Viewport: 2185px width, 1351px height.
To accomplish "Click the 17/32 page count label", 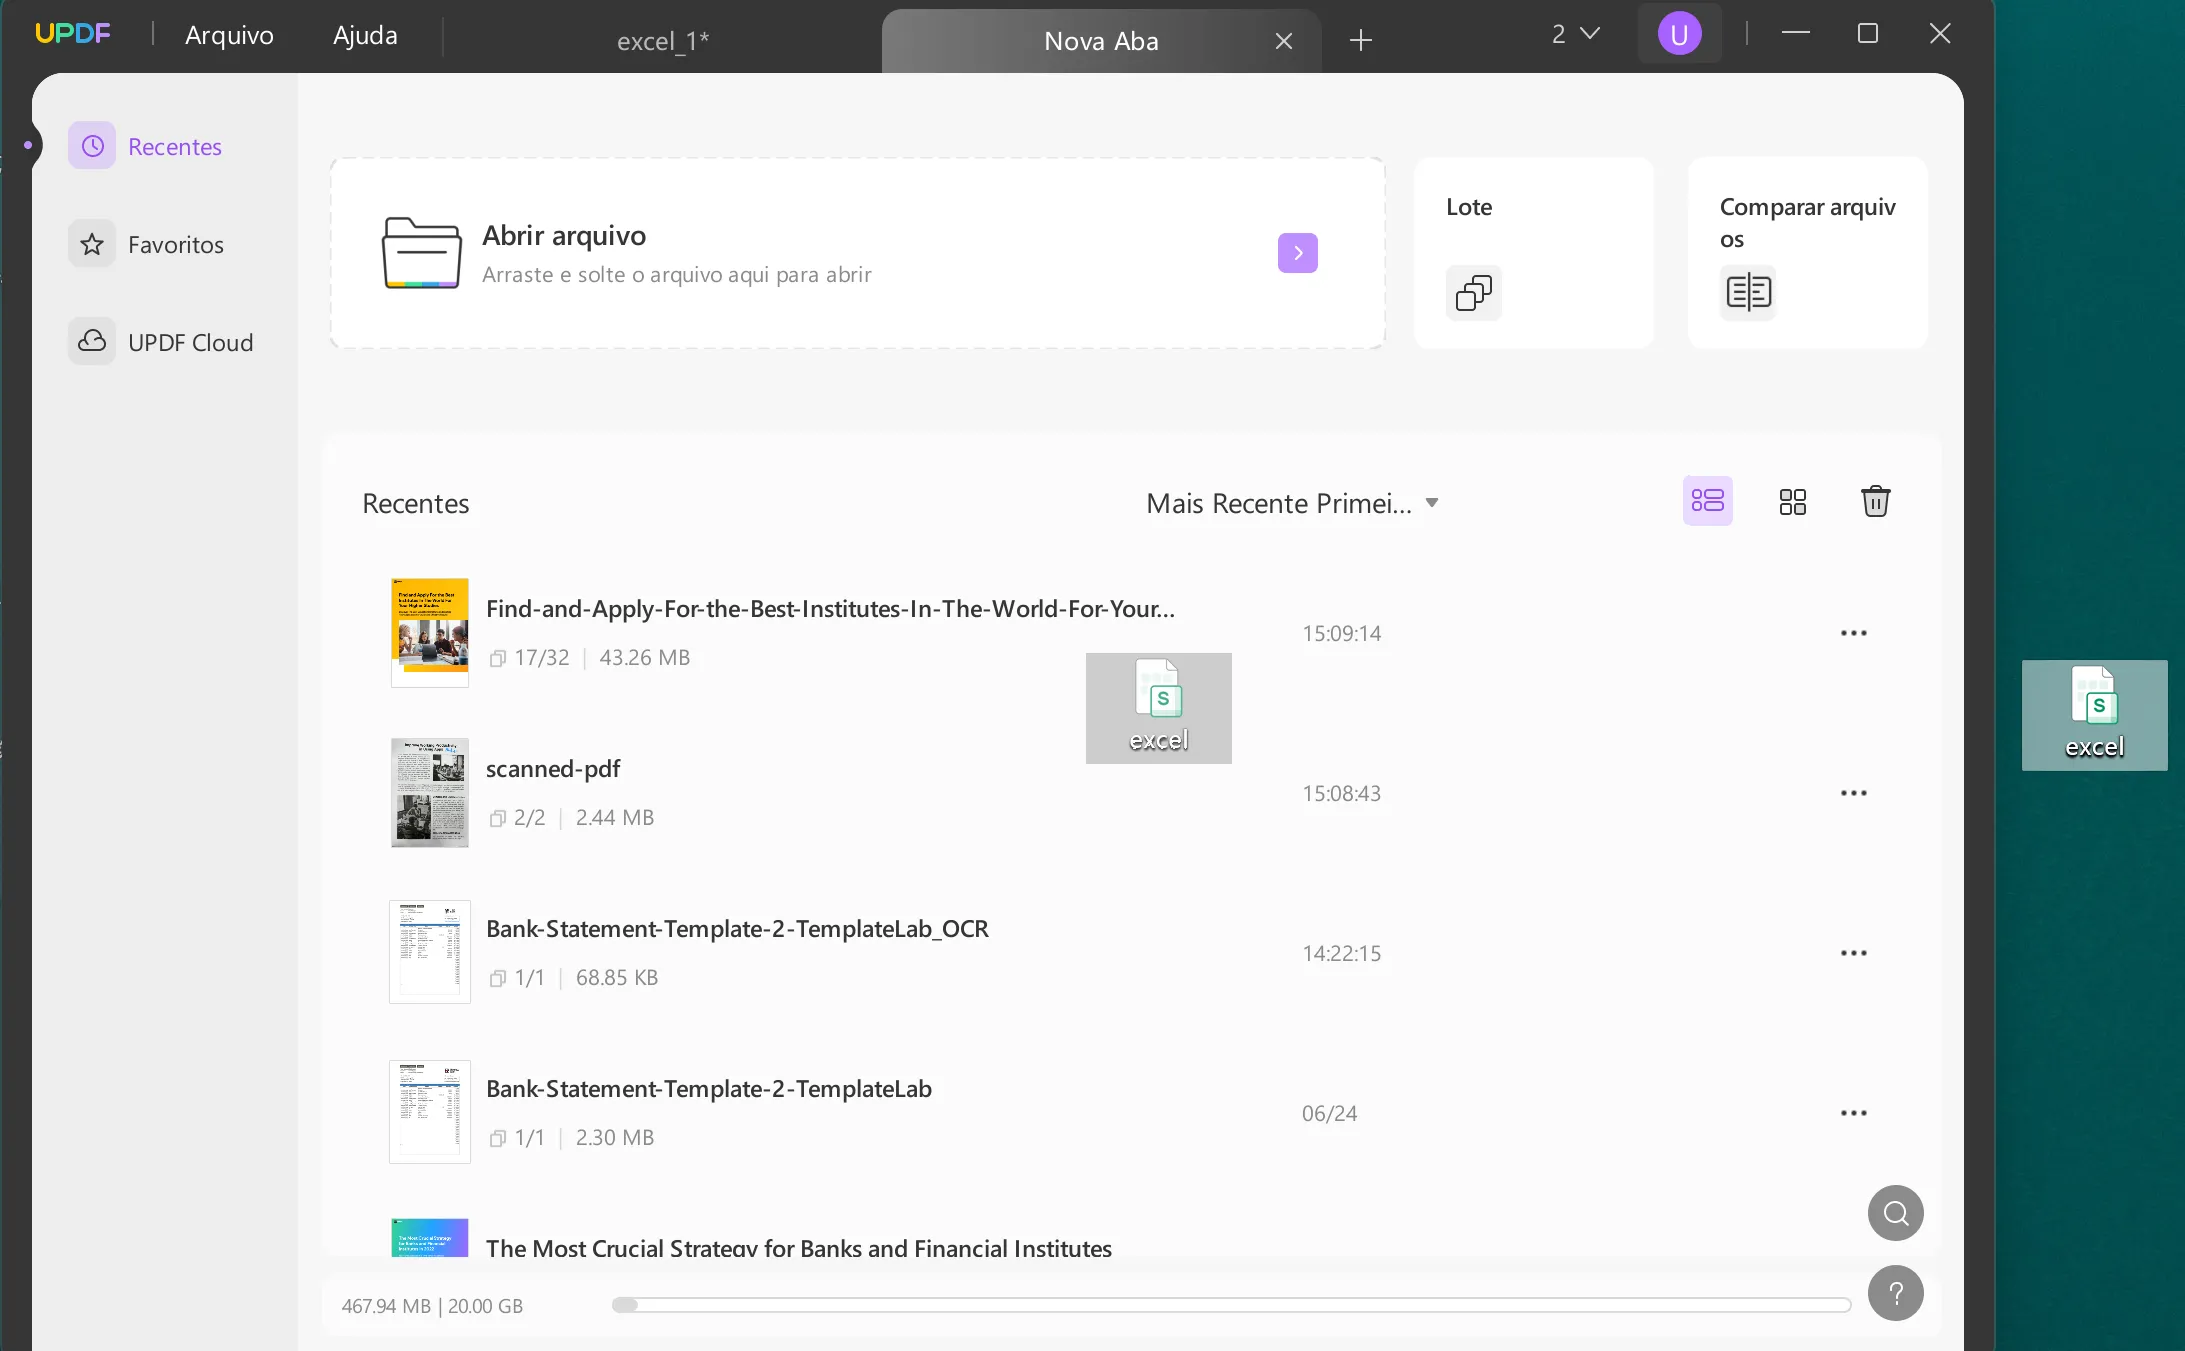I will tap(541, 658).
